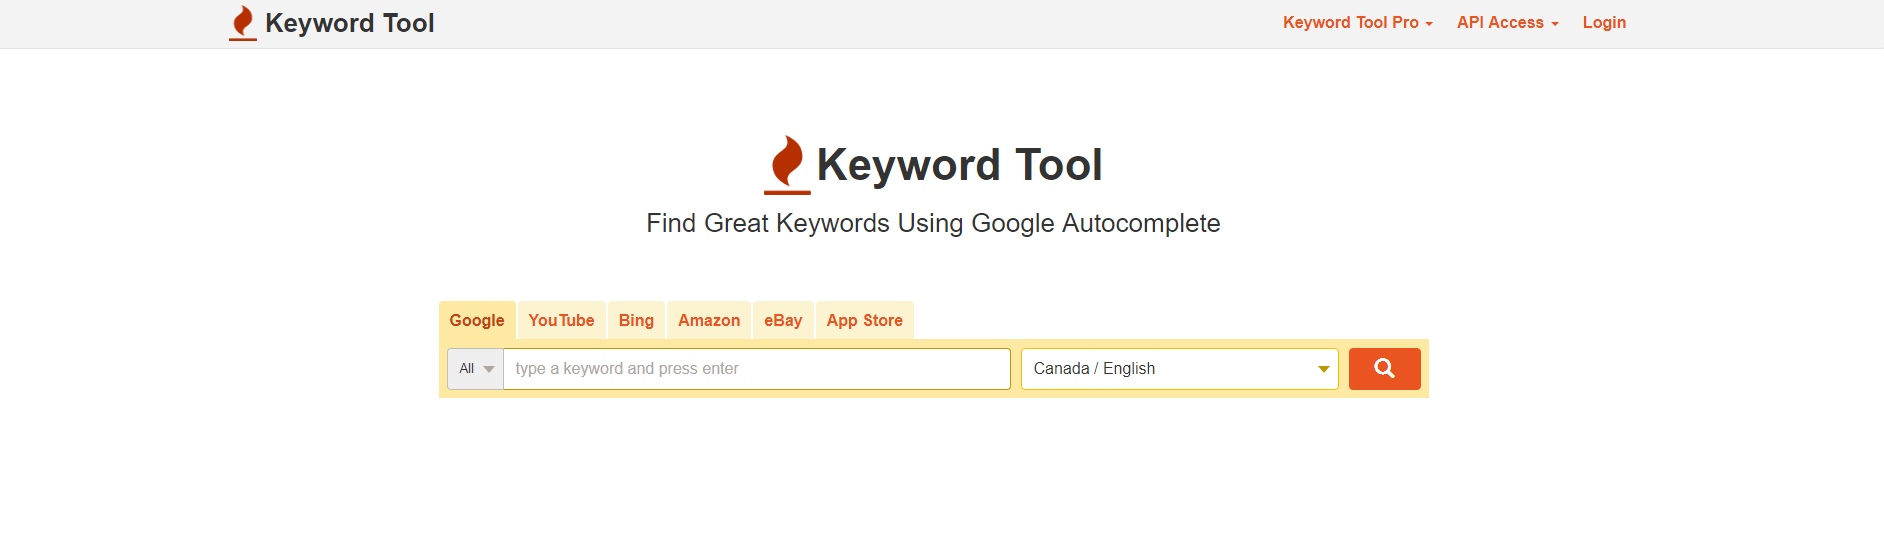The image size is (1884, 547).
Task: Switch to the Bing tab
Action: 636,320
